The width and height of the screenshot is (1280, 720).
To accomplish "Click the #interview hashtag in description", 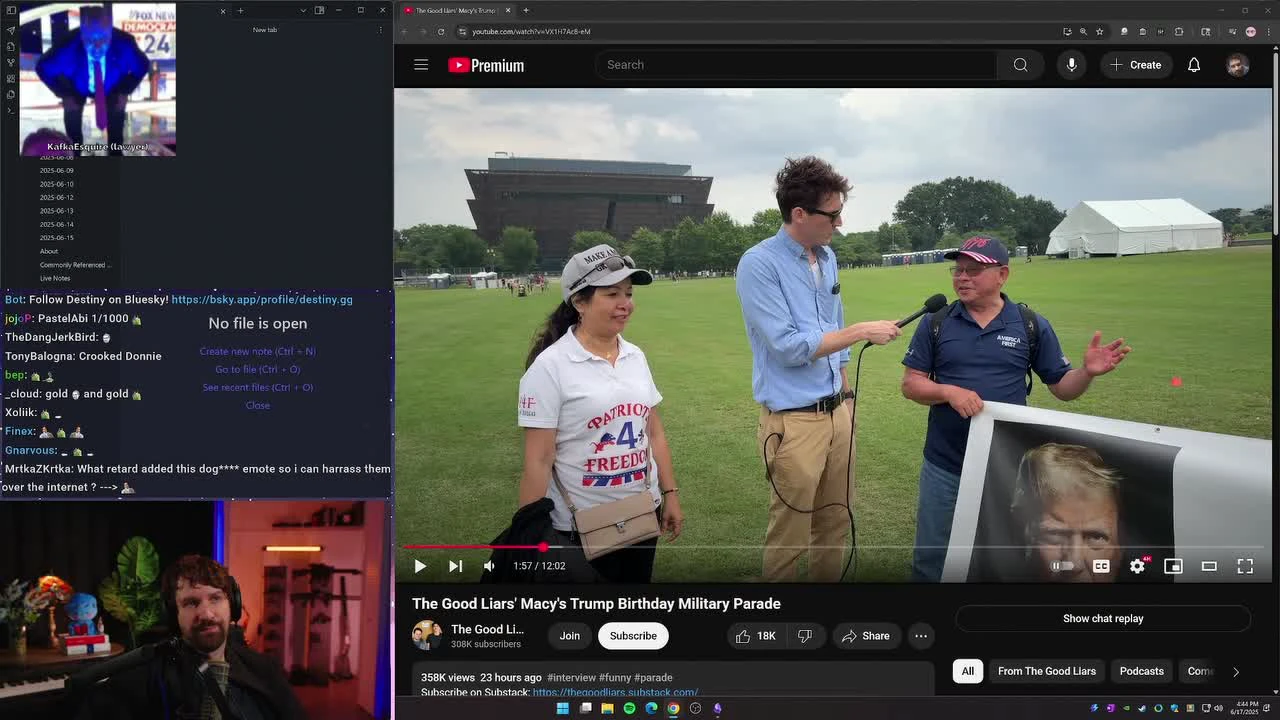I will coord(572,677).
